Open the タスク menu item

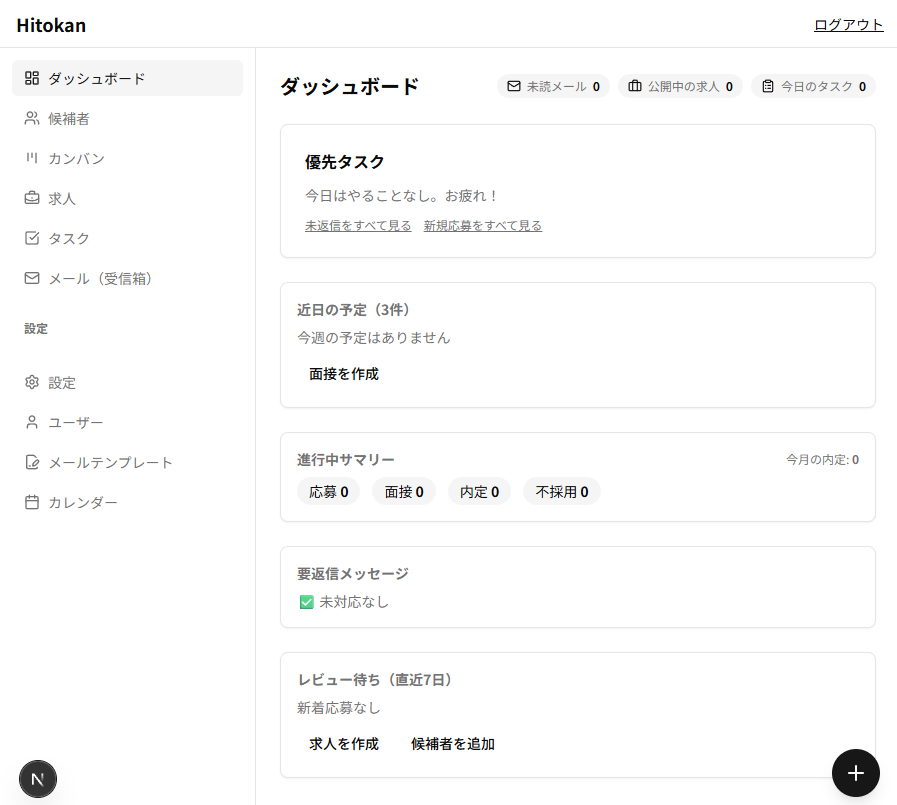pos(69,238)
